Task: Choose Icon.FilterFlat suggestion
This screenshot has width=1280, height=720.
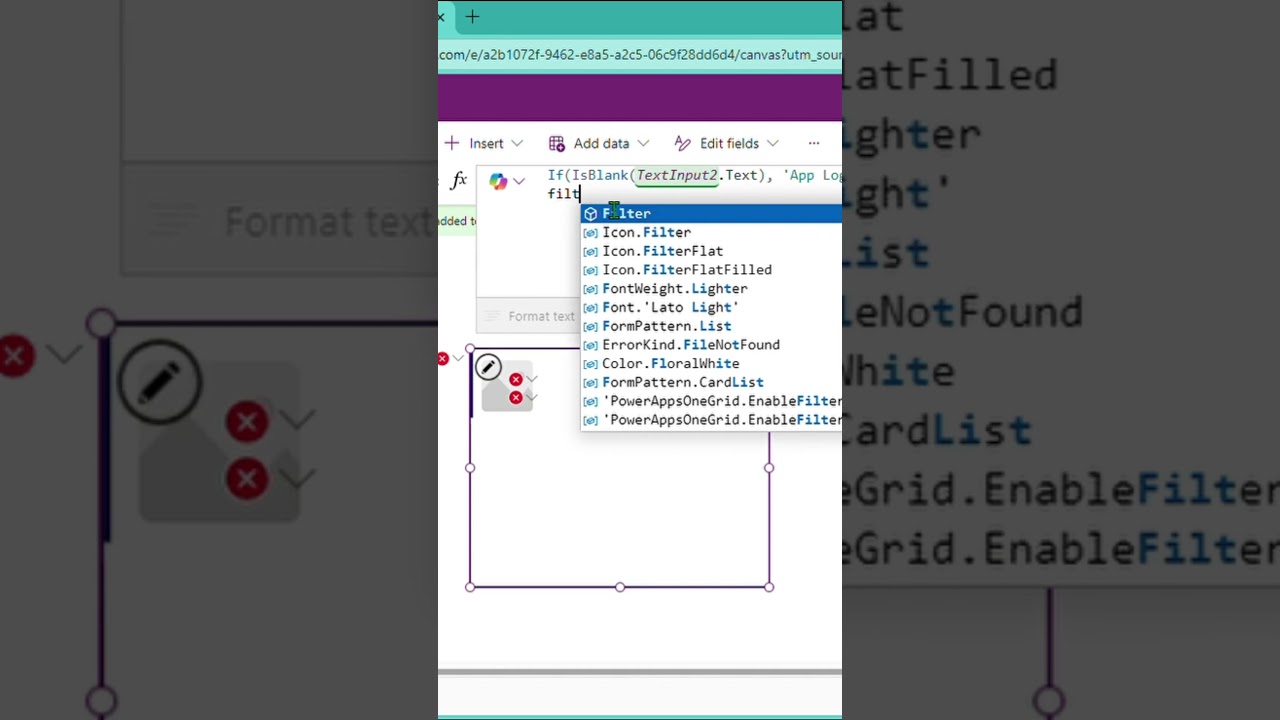Action: (711, 251)
